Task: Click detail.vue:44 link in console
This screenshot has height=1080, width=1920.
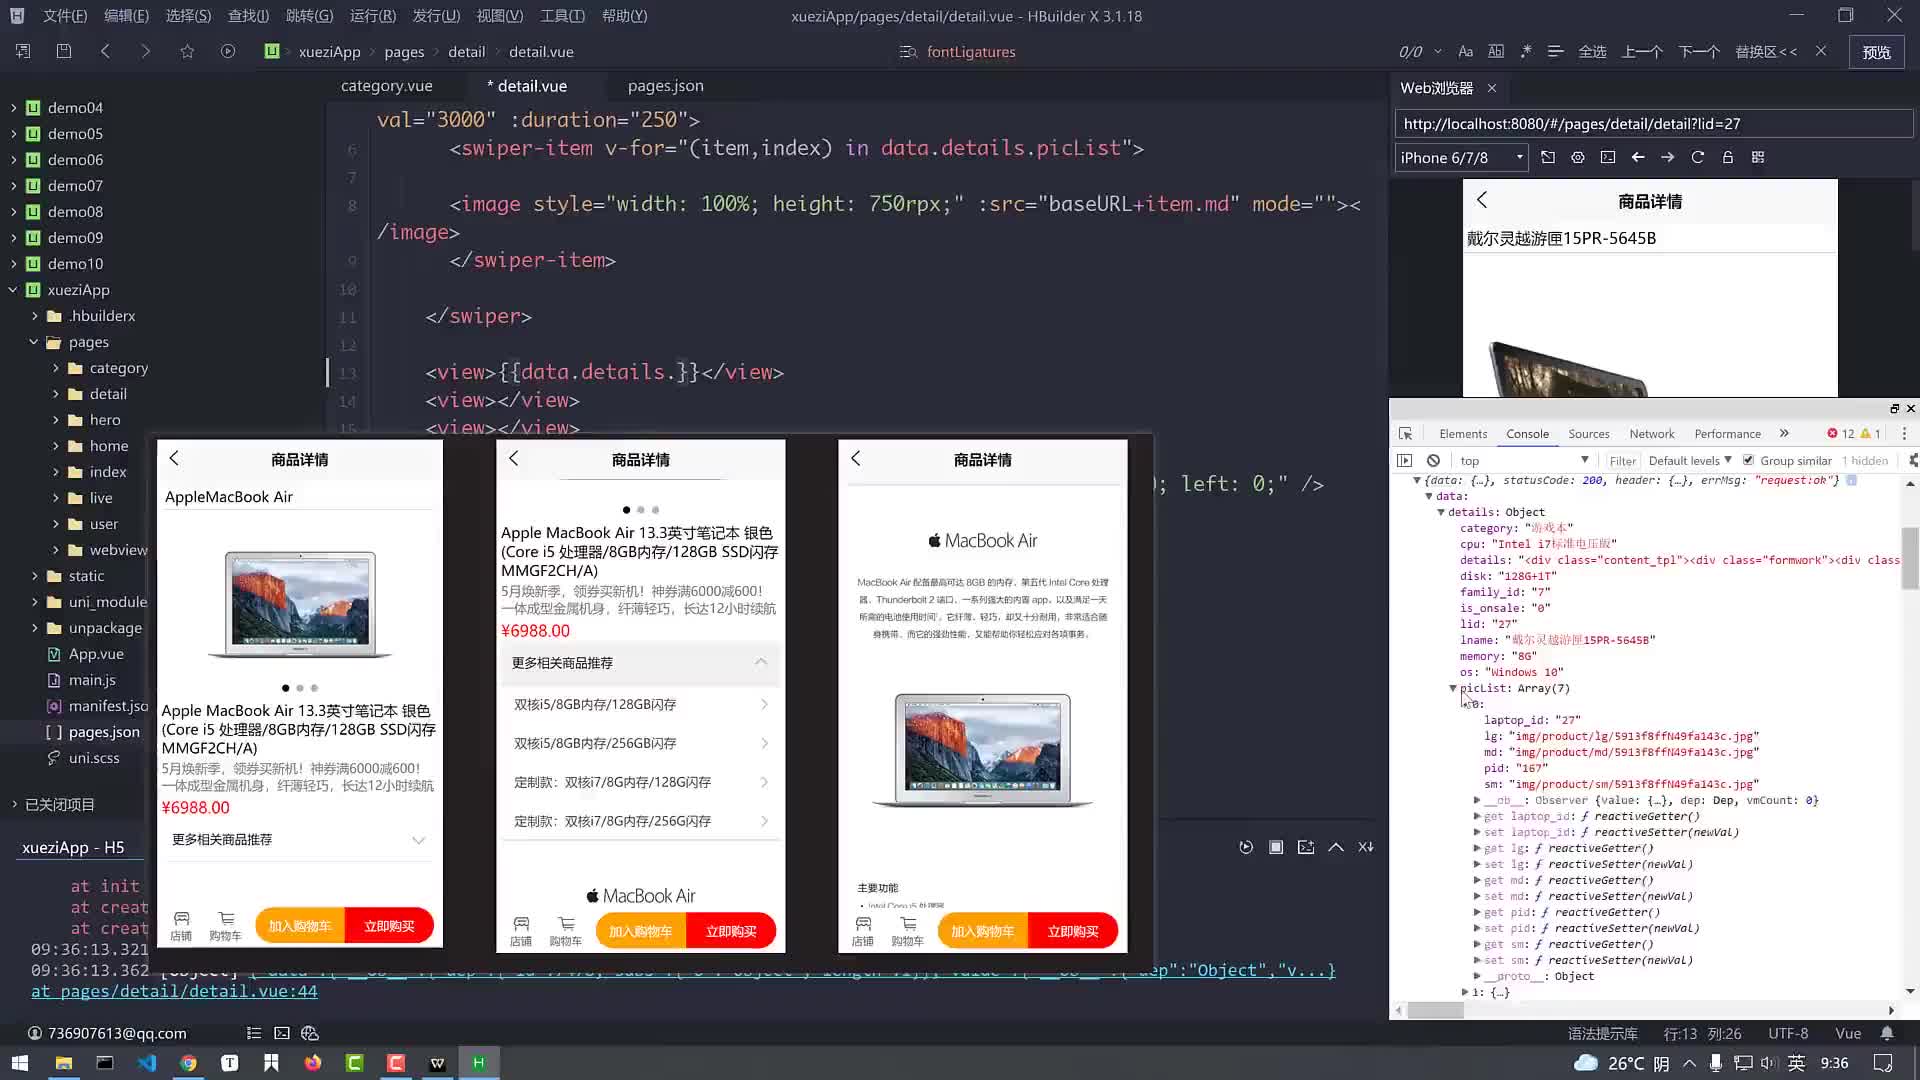Action: 174,991
